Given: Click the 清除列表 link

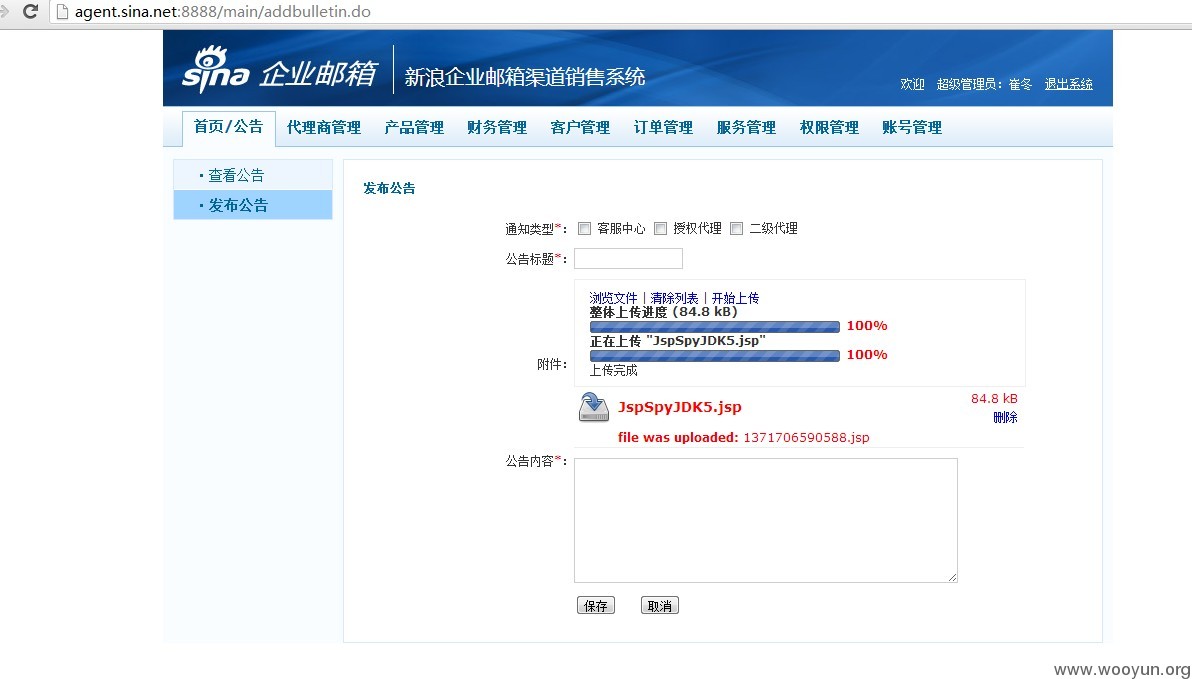Looking at the screenshot, I should [674, 298].
